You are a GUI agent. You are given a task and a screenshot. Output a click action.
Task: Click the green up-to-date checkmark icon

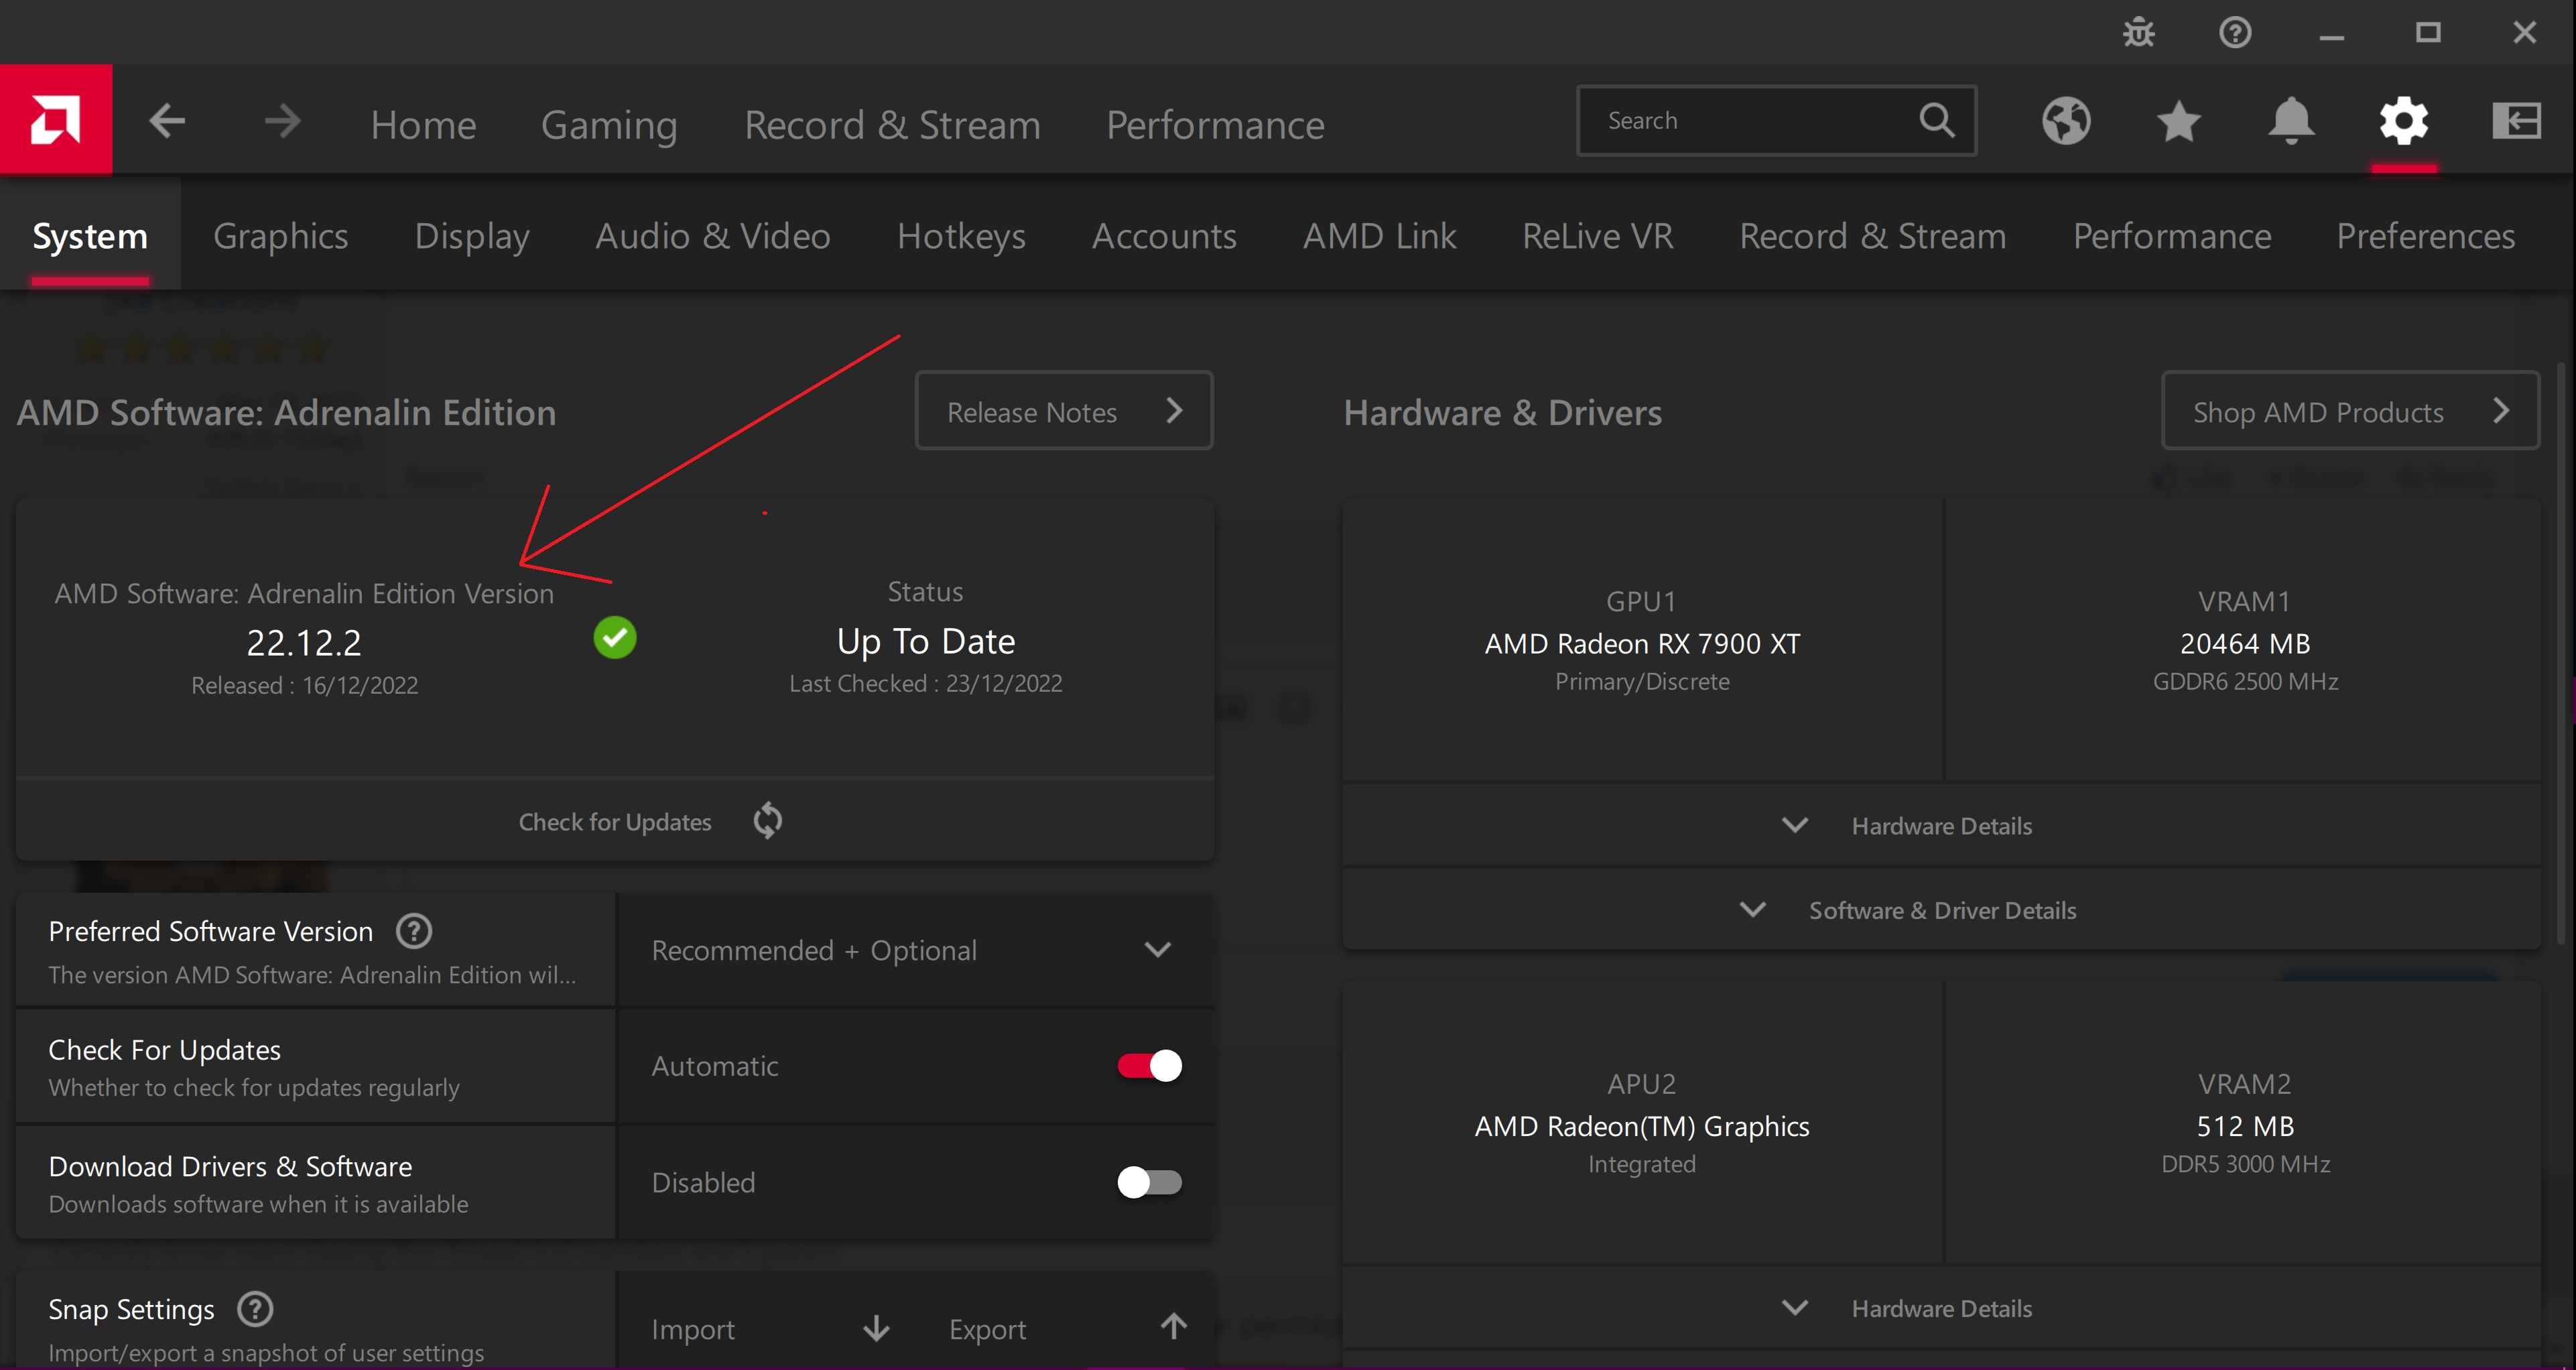pos(615,638)
